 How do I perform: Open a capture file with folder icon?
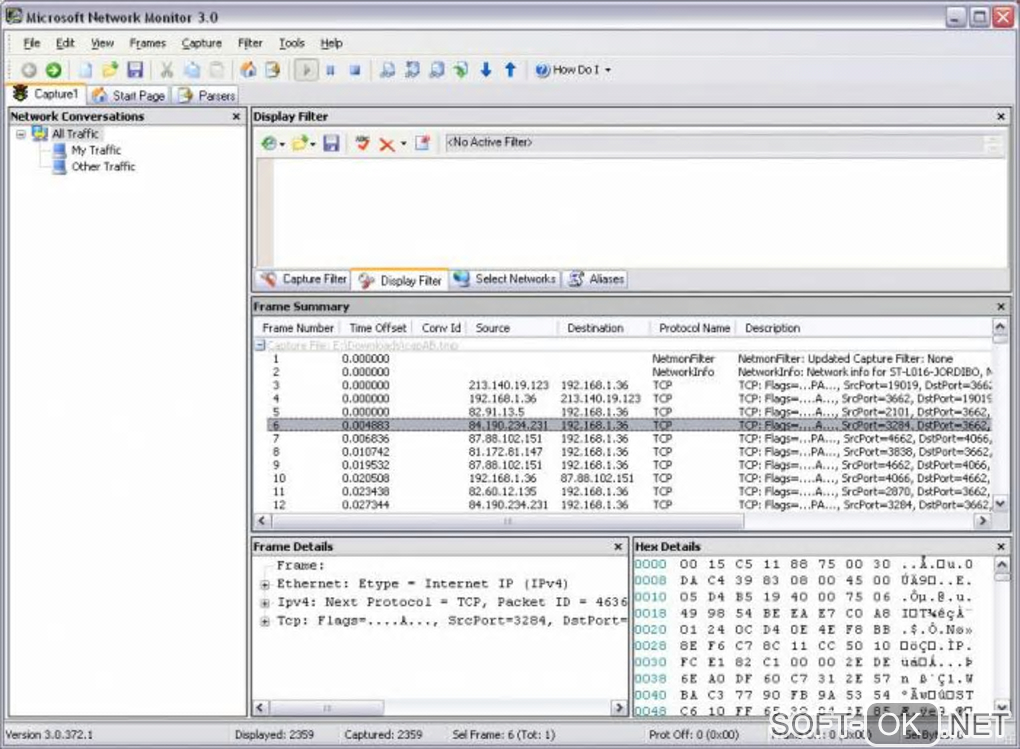[110, 70]
